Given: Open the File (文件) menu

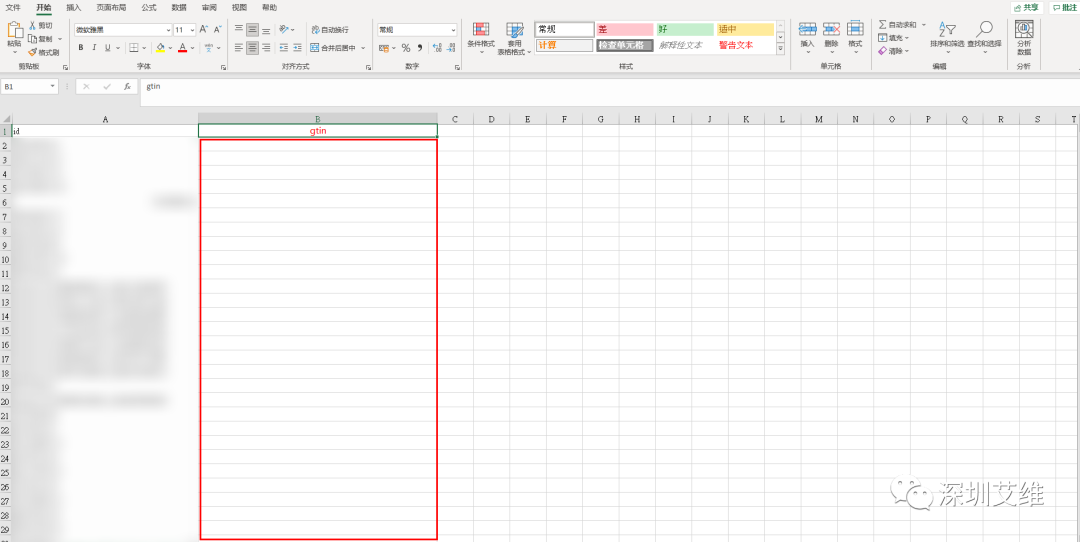Looking at the screenshot, I should point(13,7).
